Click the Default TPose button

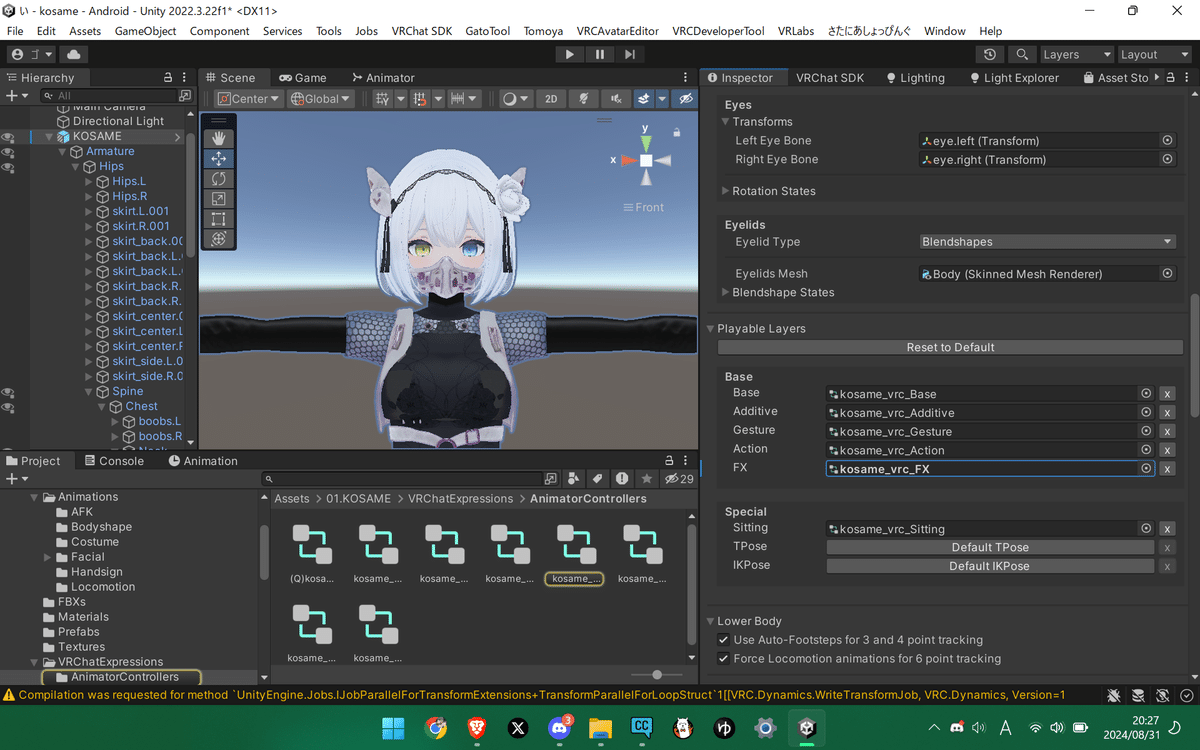990,547
